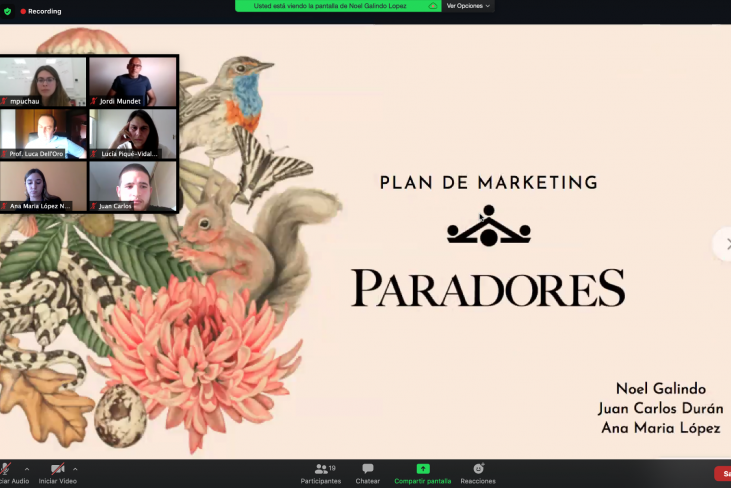This screenshot has width=731, height=488.
Task: Click the green encryption shield icon
Action: 7,11
